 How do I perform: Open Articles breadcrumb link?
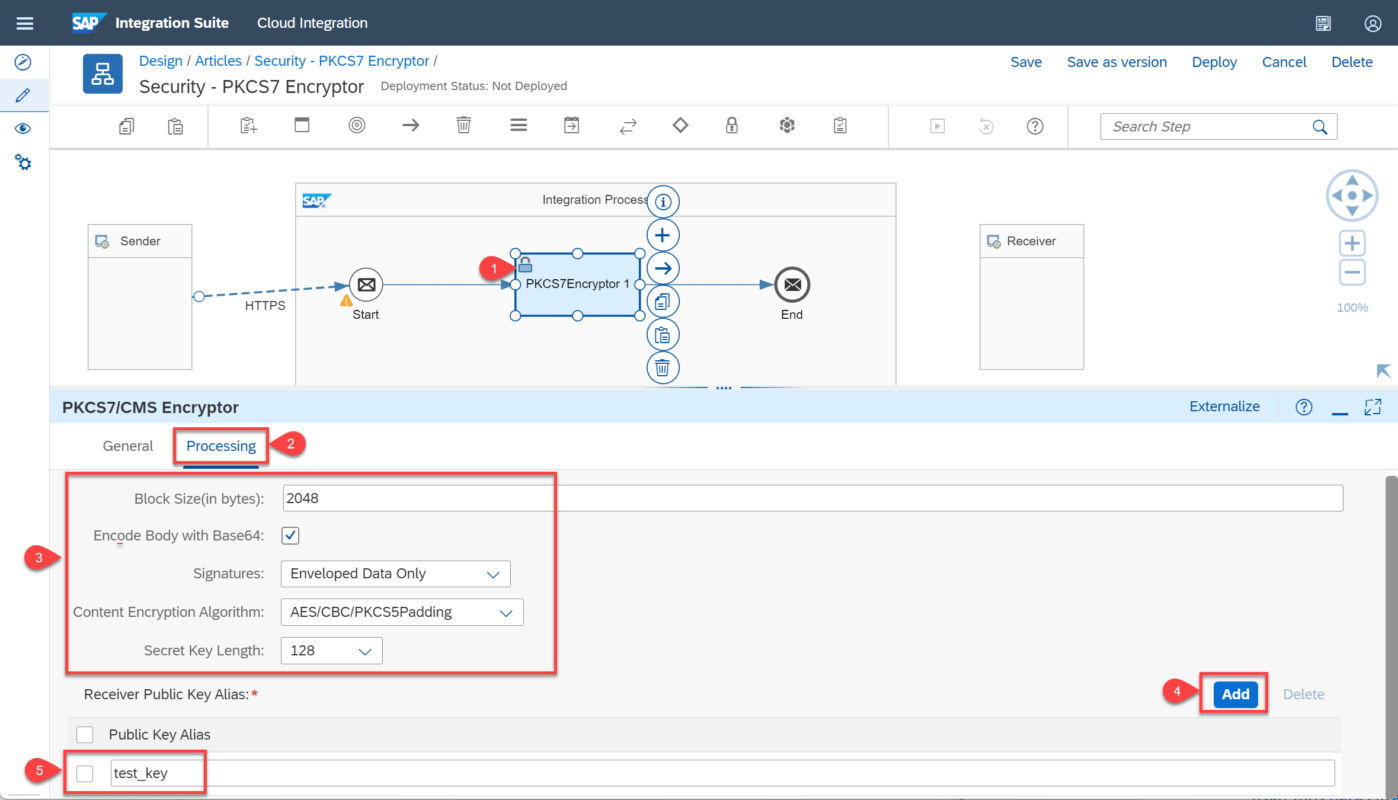tap(218, 61)
